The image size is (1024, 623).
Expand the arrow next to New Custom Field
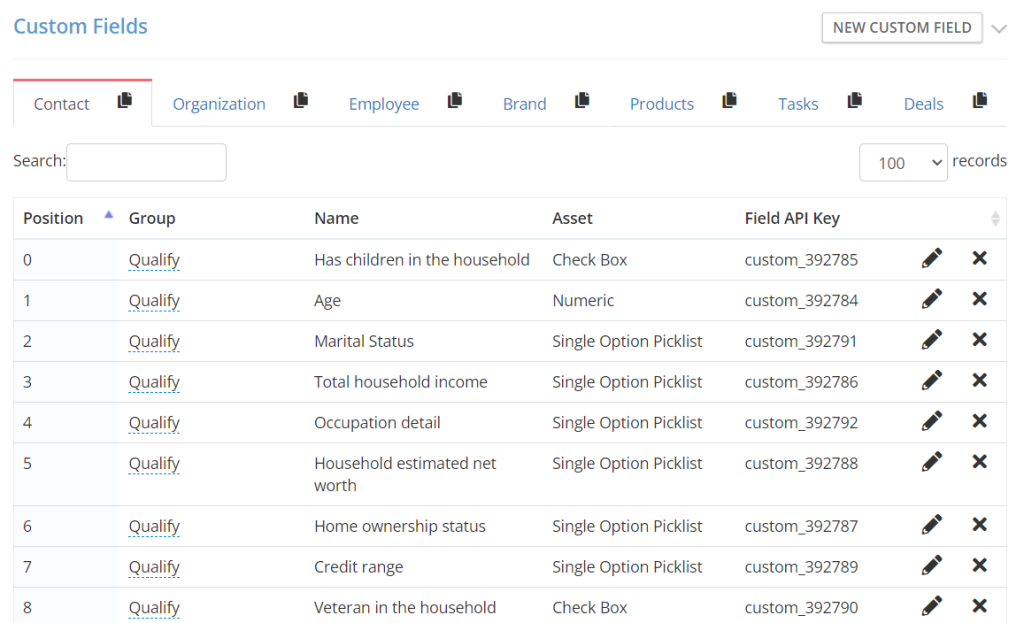click(999, 29)
